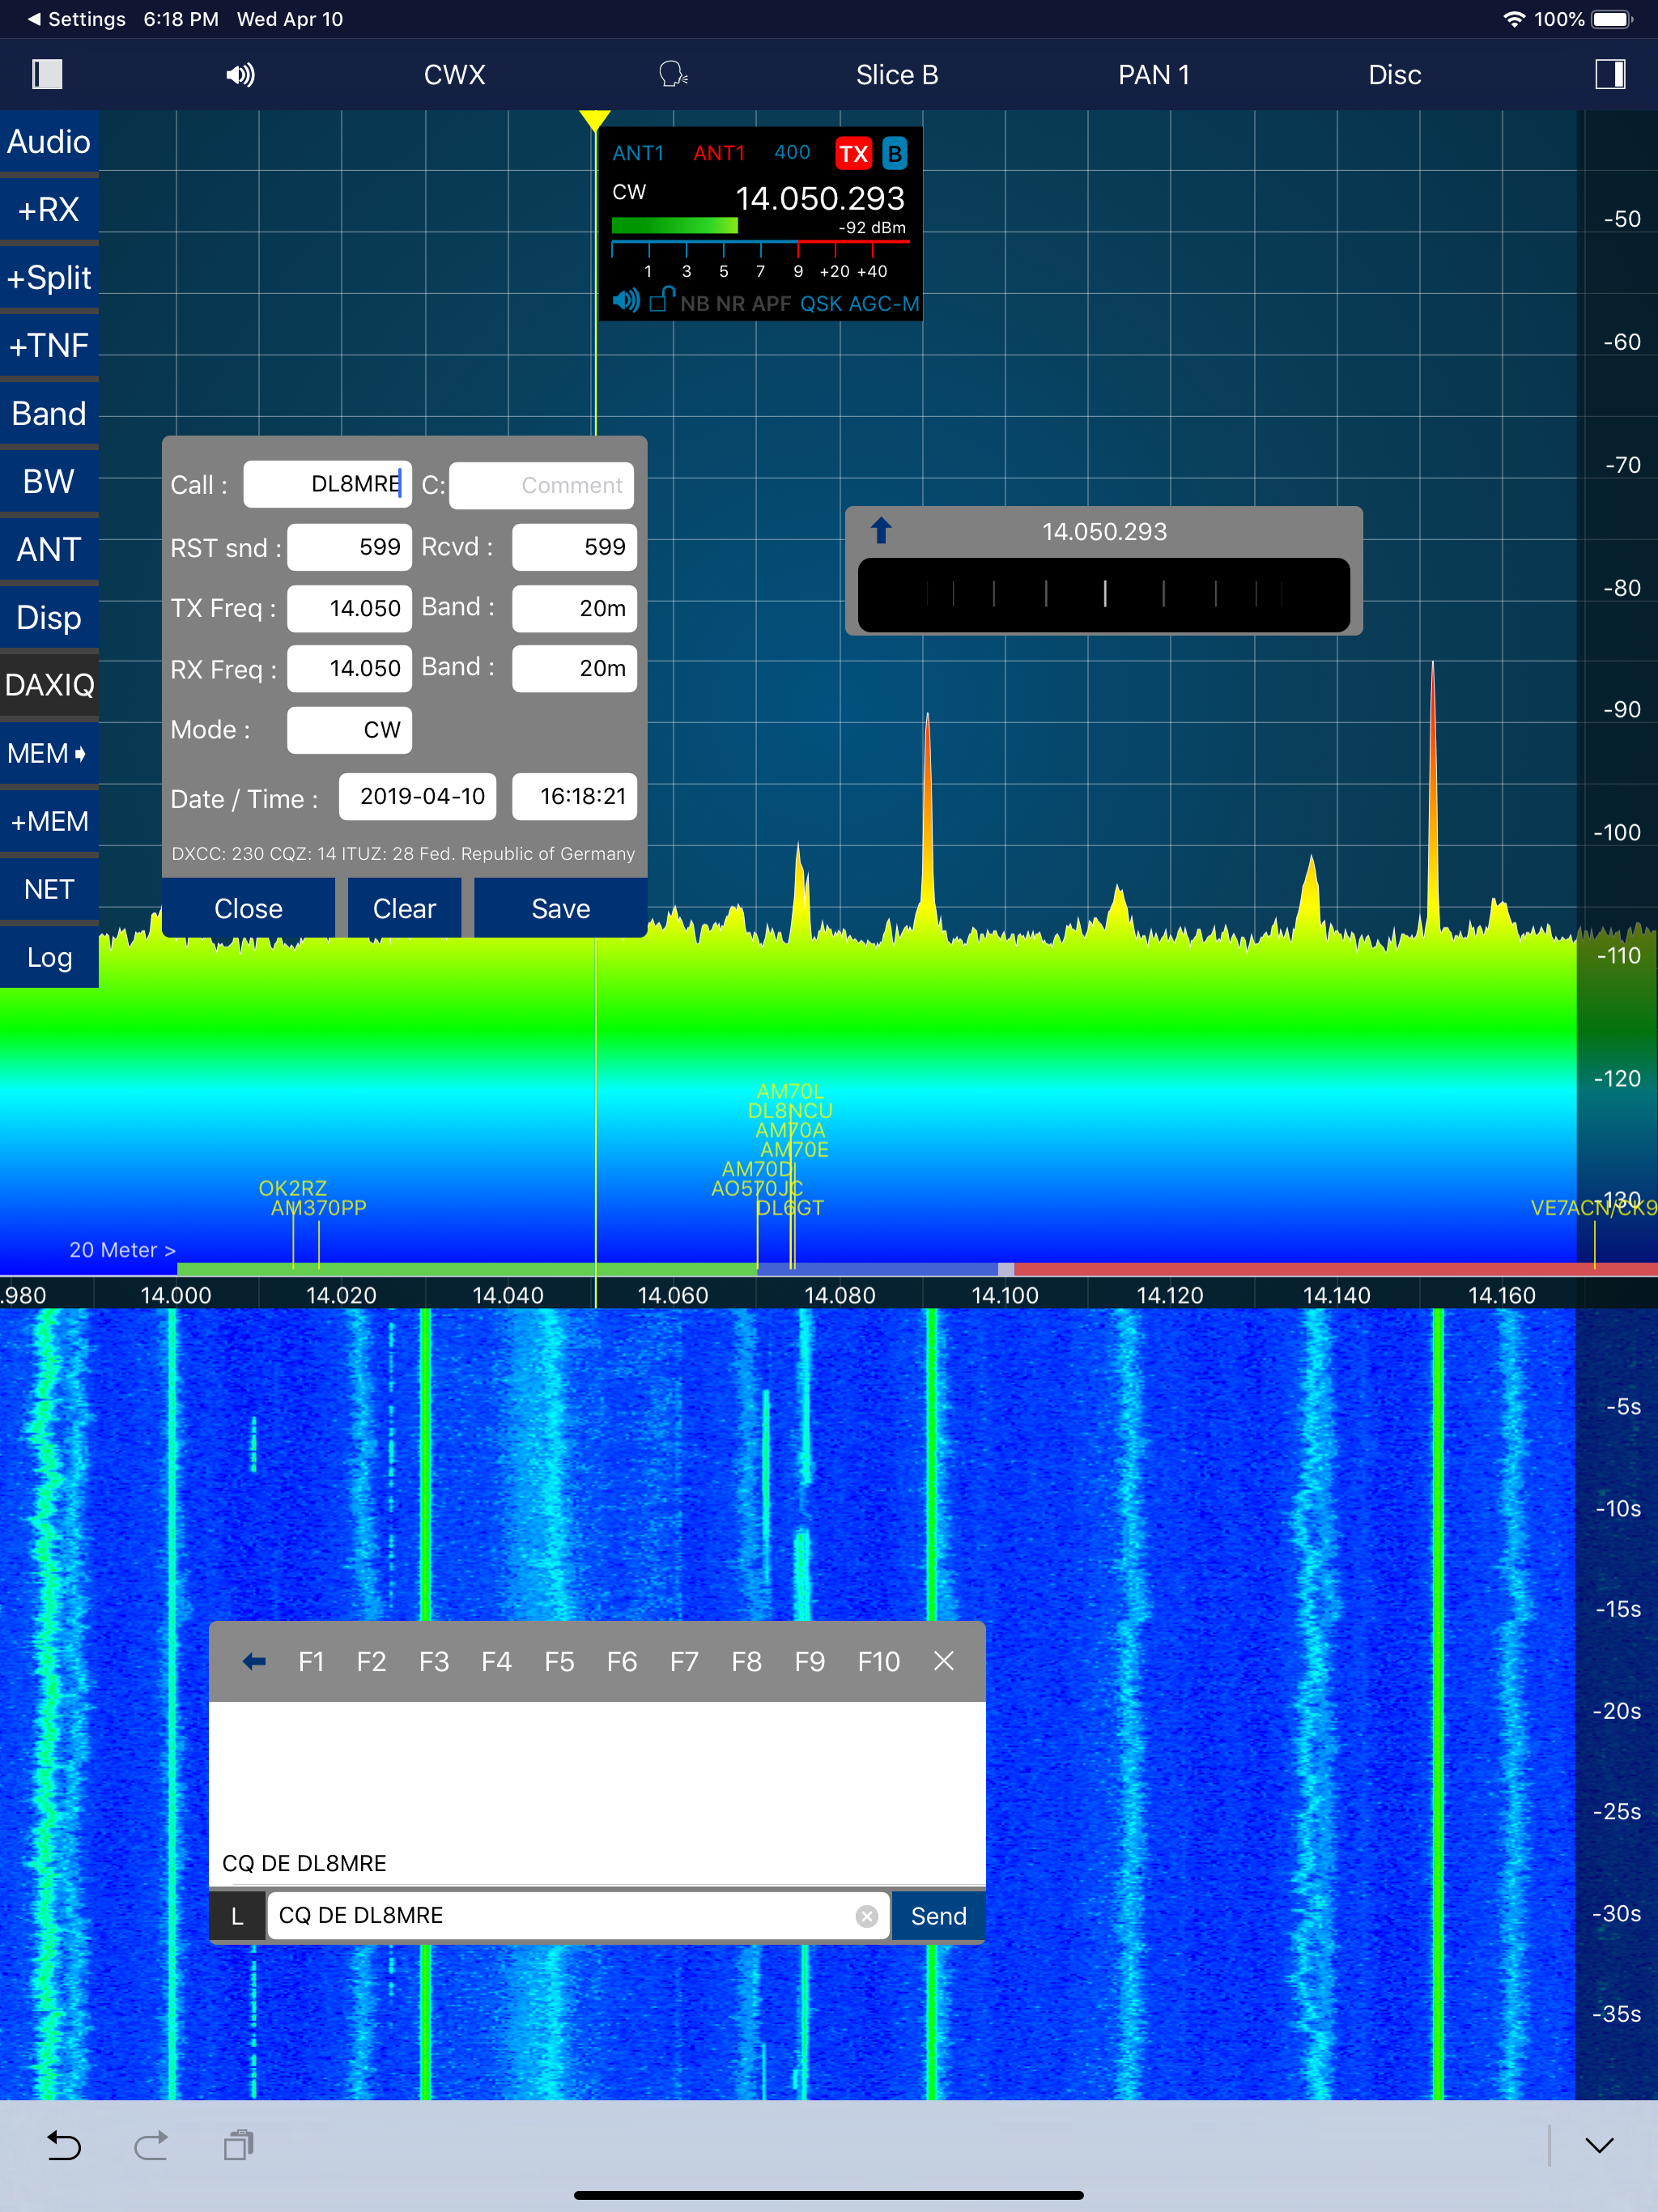Tap the F10 macro key

coord(878,1661)
